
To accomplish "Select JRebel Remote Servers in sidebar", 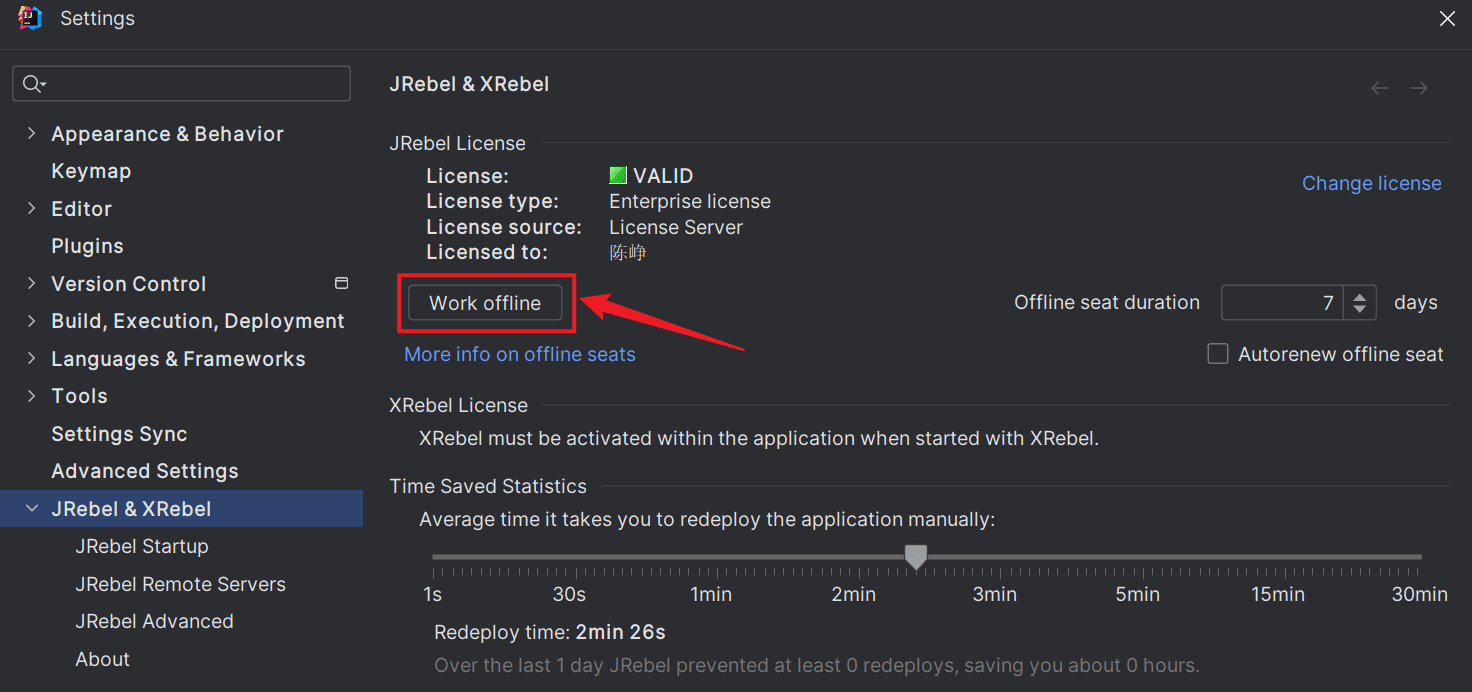I will (180, 584).
